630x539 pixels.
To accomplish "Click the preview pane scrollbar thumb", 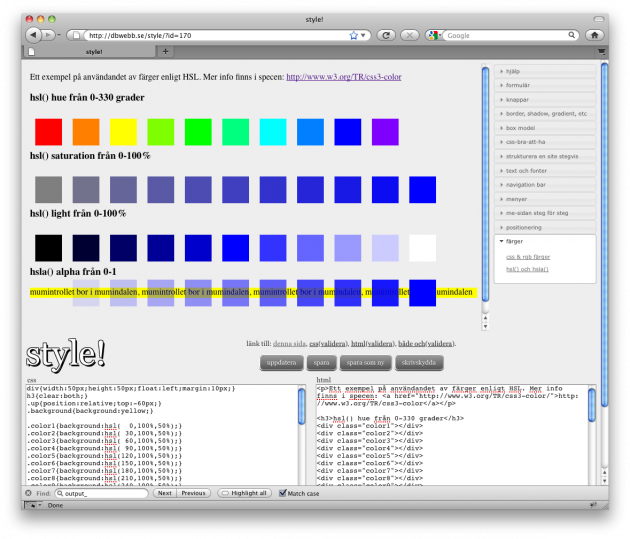I will 485,184.
